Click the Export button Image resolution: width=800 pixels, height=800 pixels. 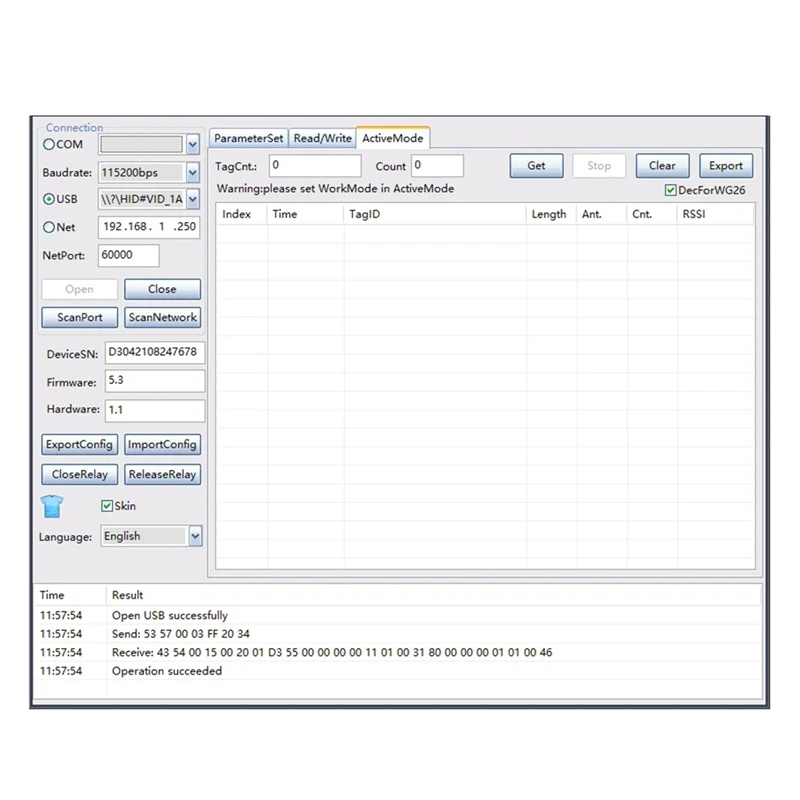(726, 166)
